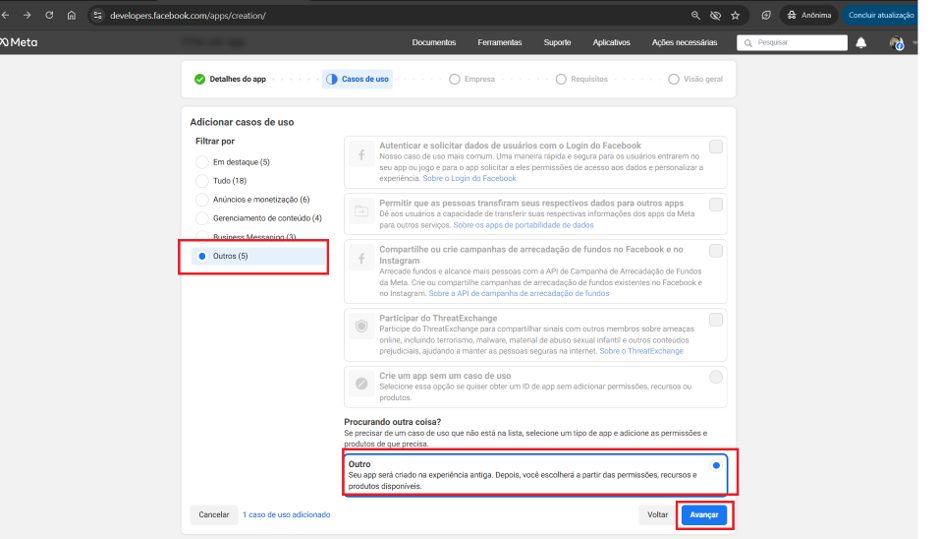Click the Filtrar por label
Image resolution: width=939 pixels, height=539 pixels.
(215, 141)
